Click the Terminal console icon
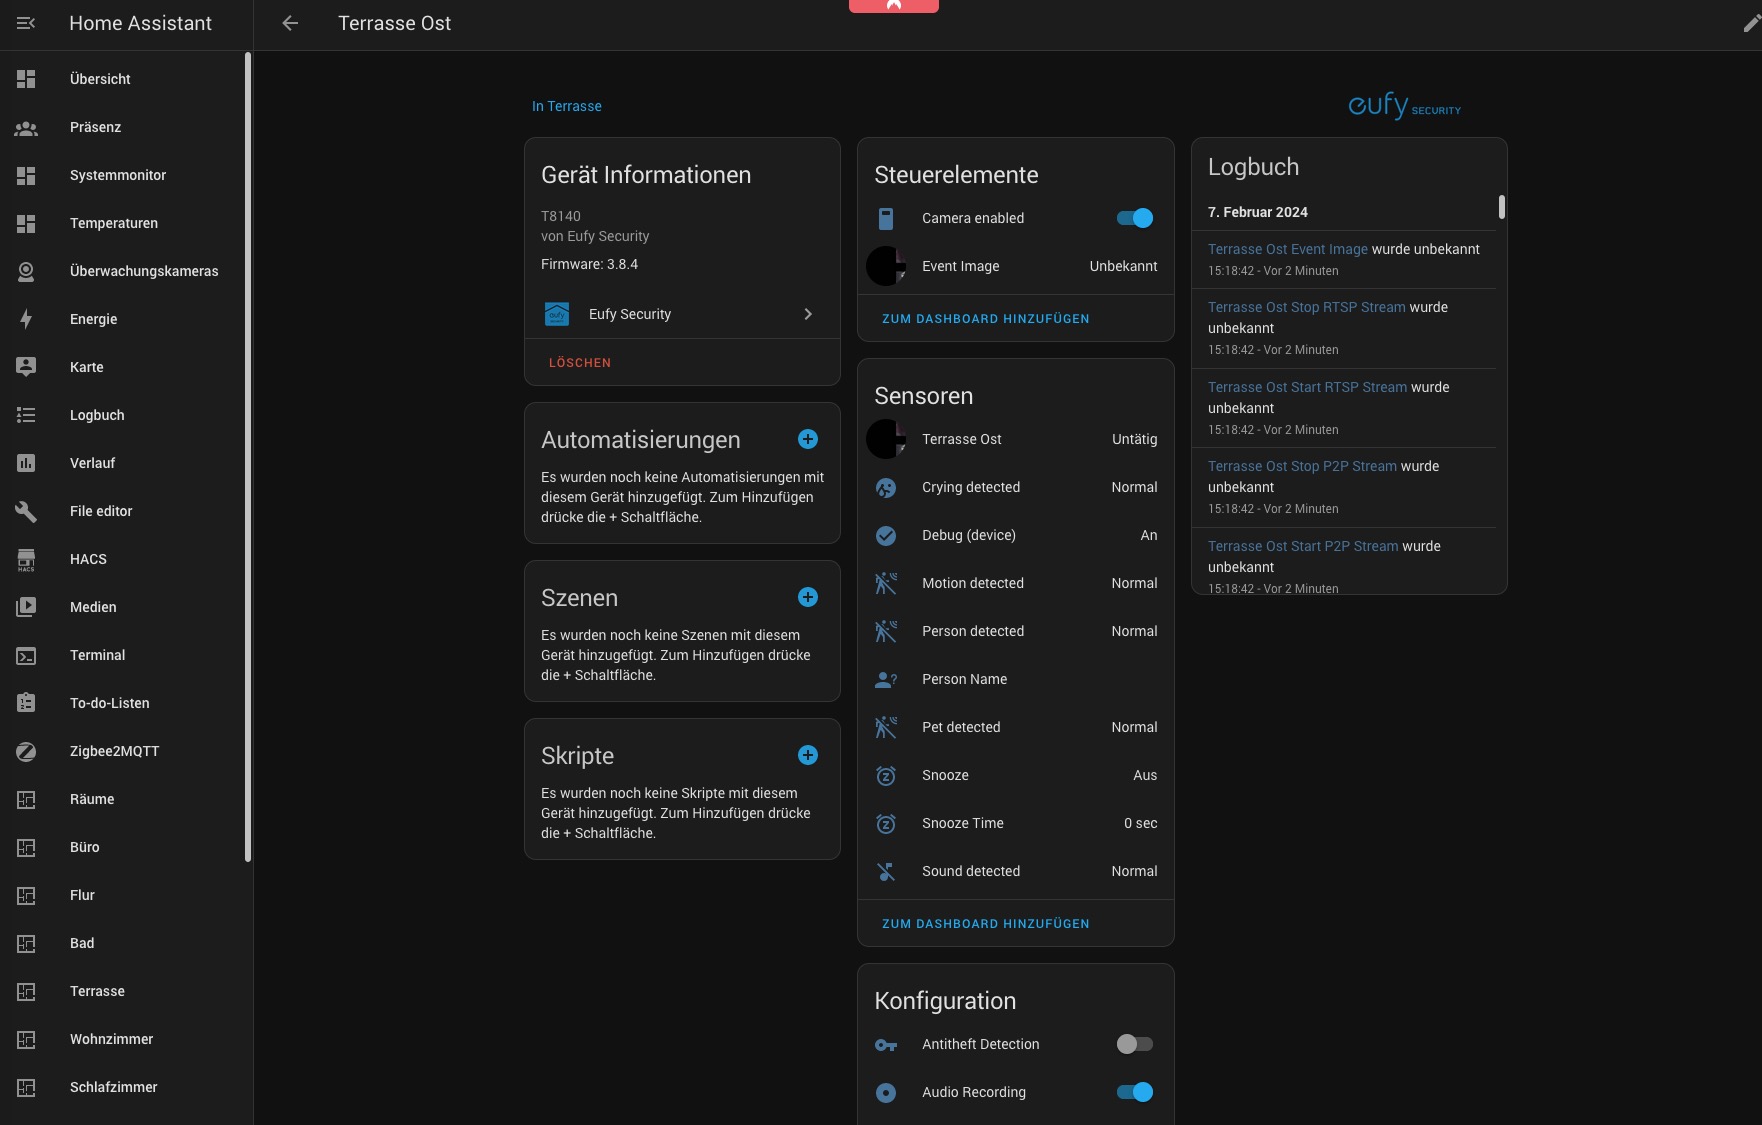The image size is (1762, 1125). 26,655
